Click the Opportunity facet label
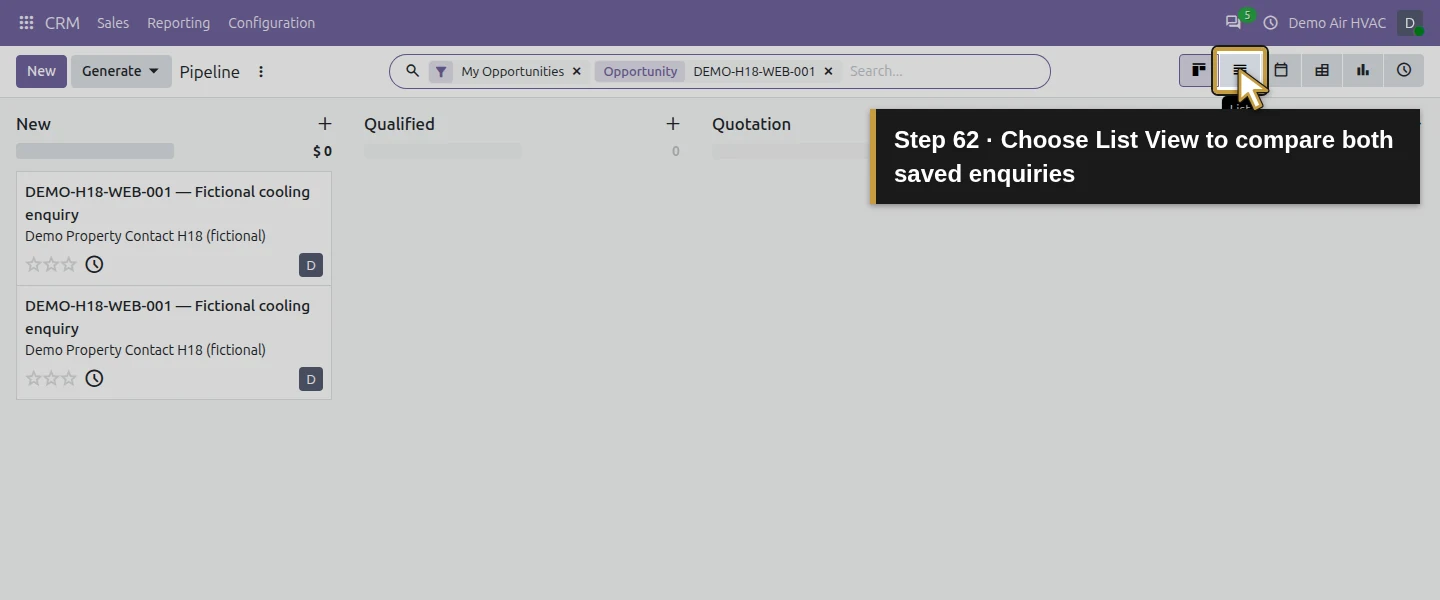Viewport: 1440px width, 600px height. [x=640, y=71]
